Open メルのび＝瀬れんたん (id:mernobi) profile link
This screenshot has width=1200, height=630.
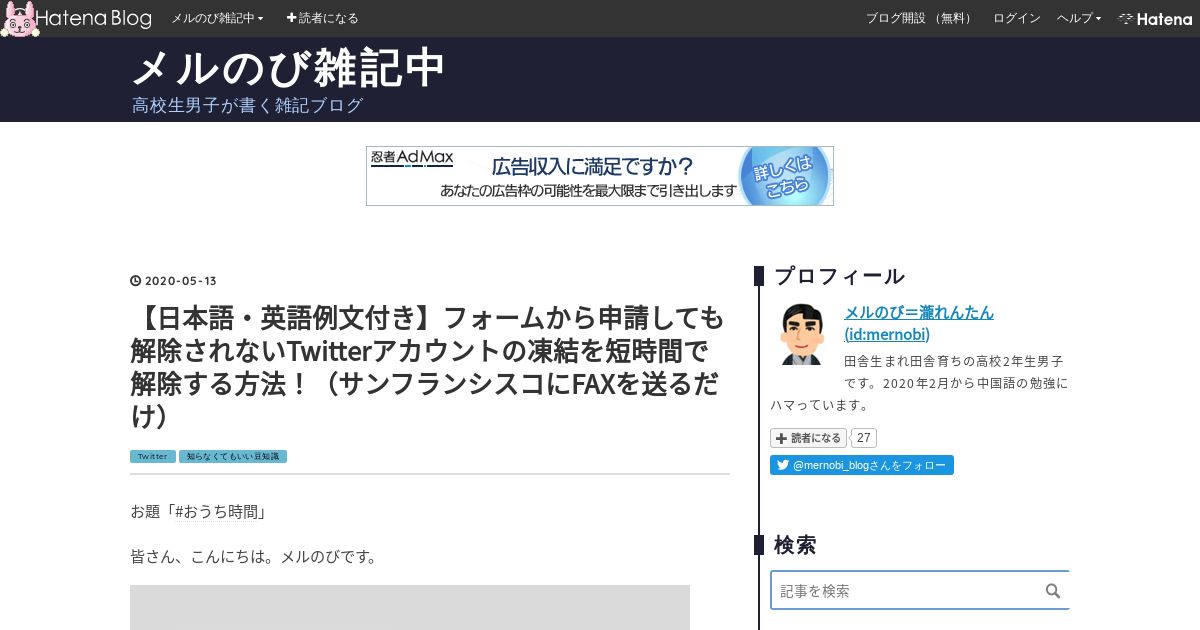click(x=919, y=323)
